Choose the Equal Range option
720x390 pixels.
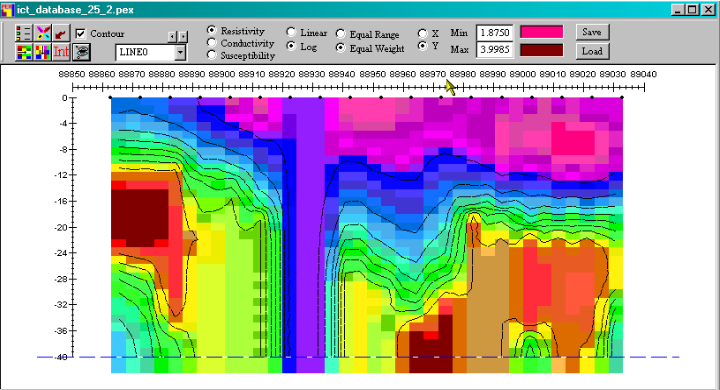coord(340,34)
